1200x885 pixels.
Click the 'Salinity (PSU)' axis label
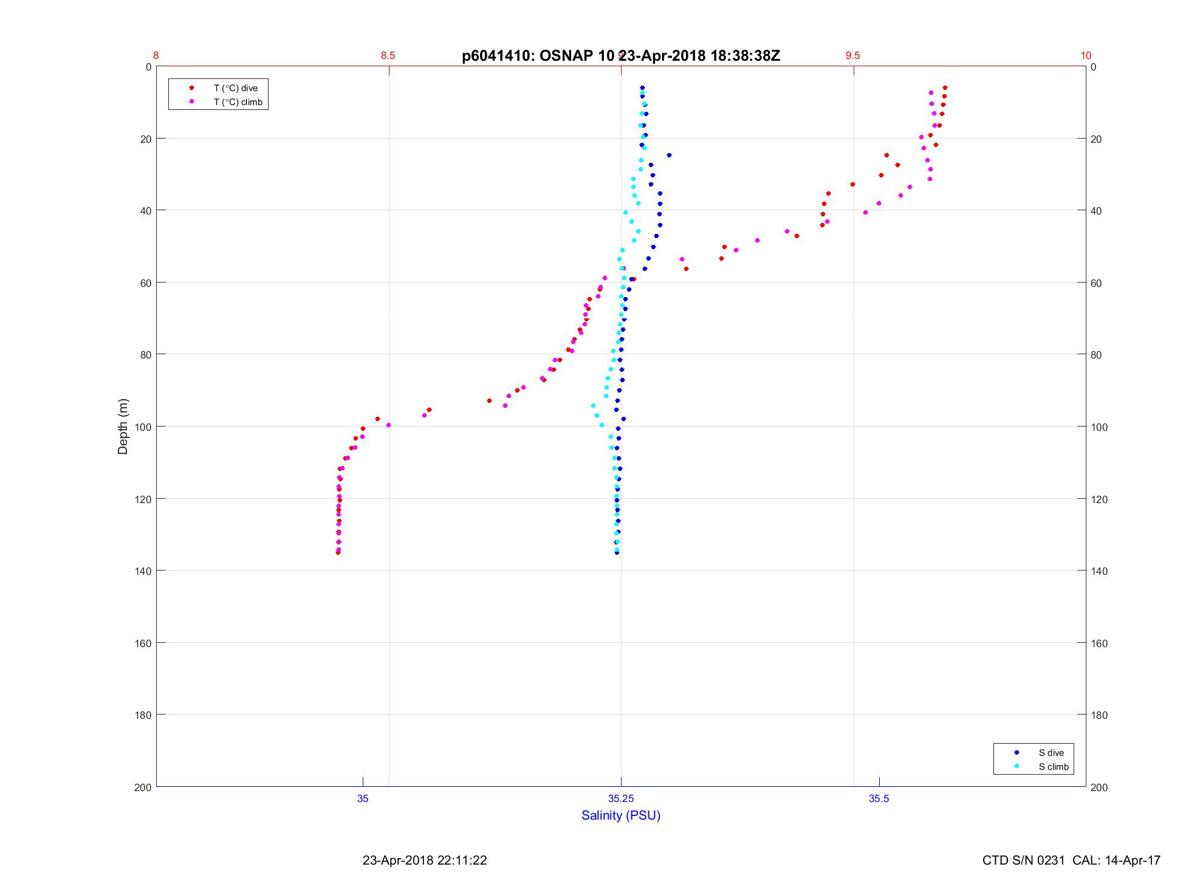pyautogui.click(x=621, y=815)
